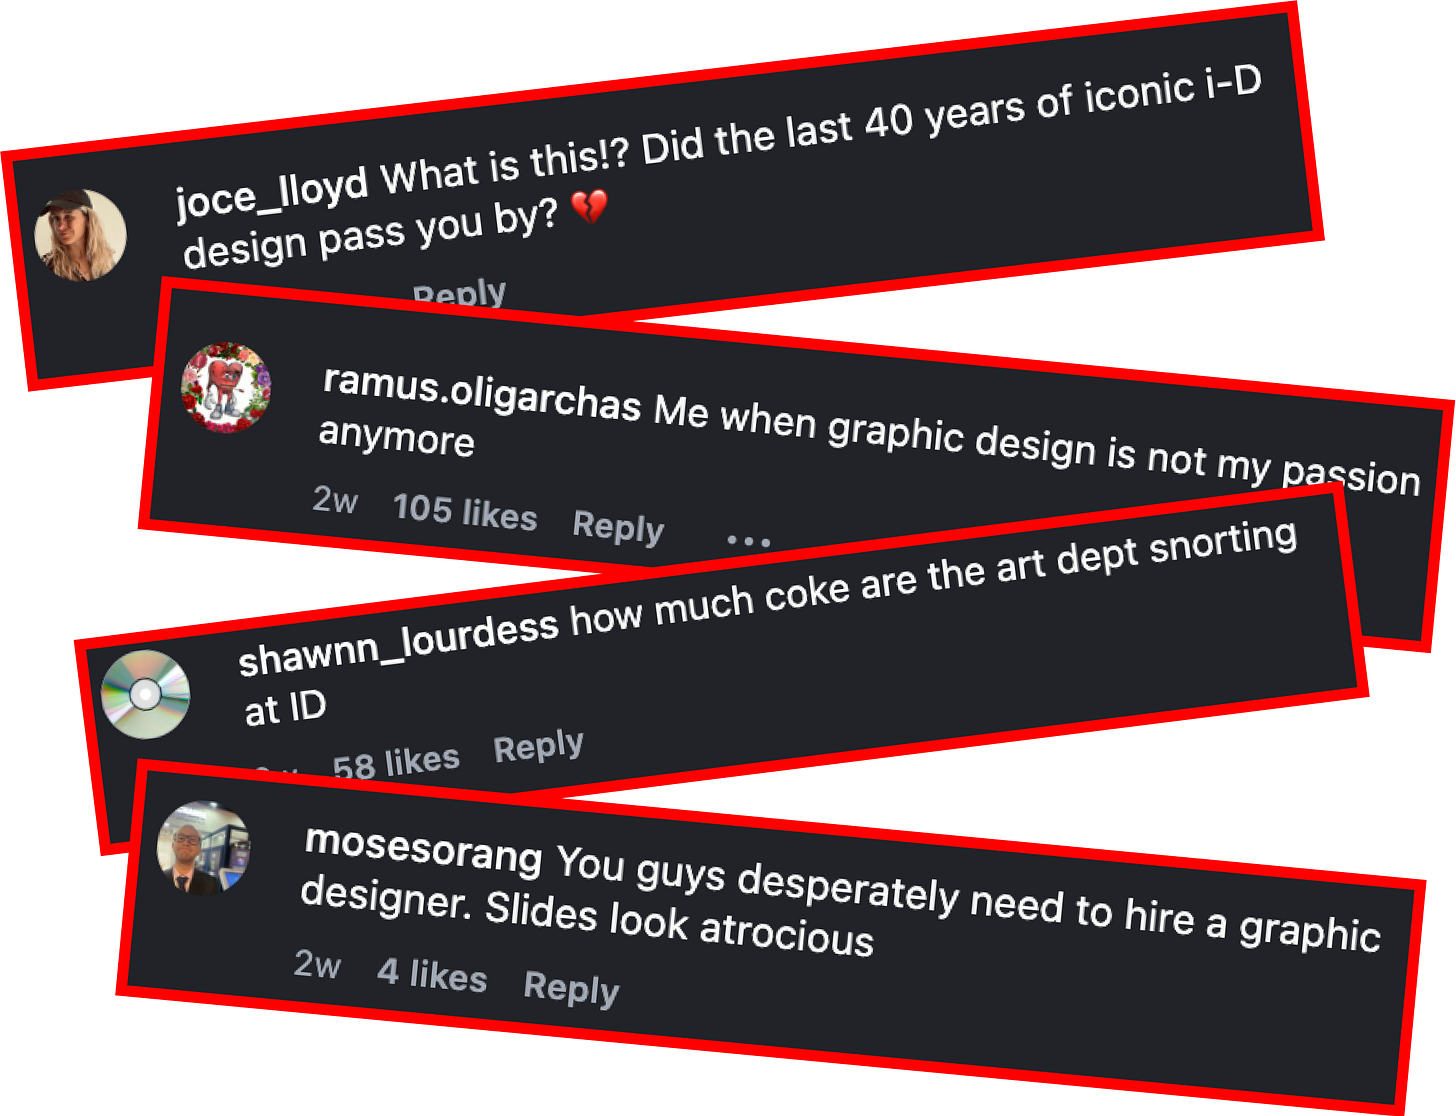Click the broken heart emoji
The image size is (1456, 1116).
click(589, 207)
